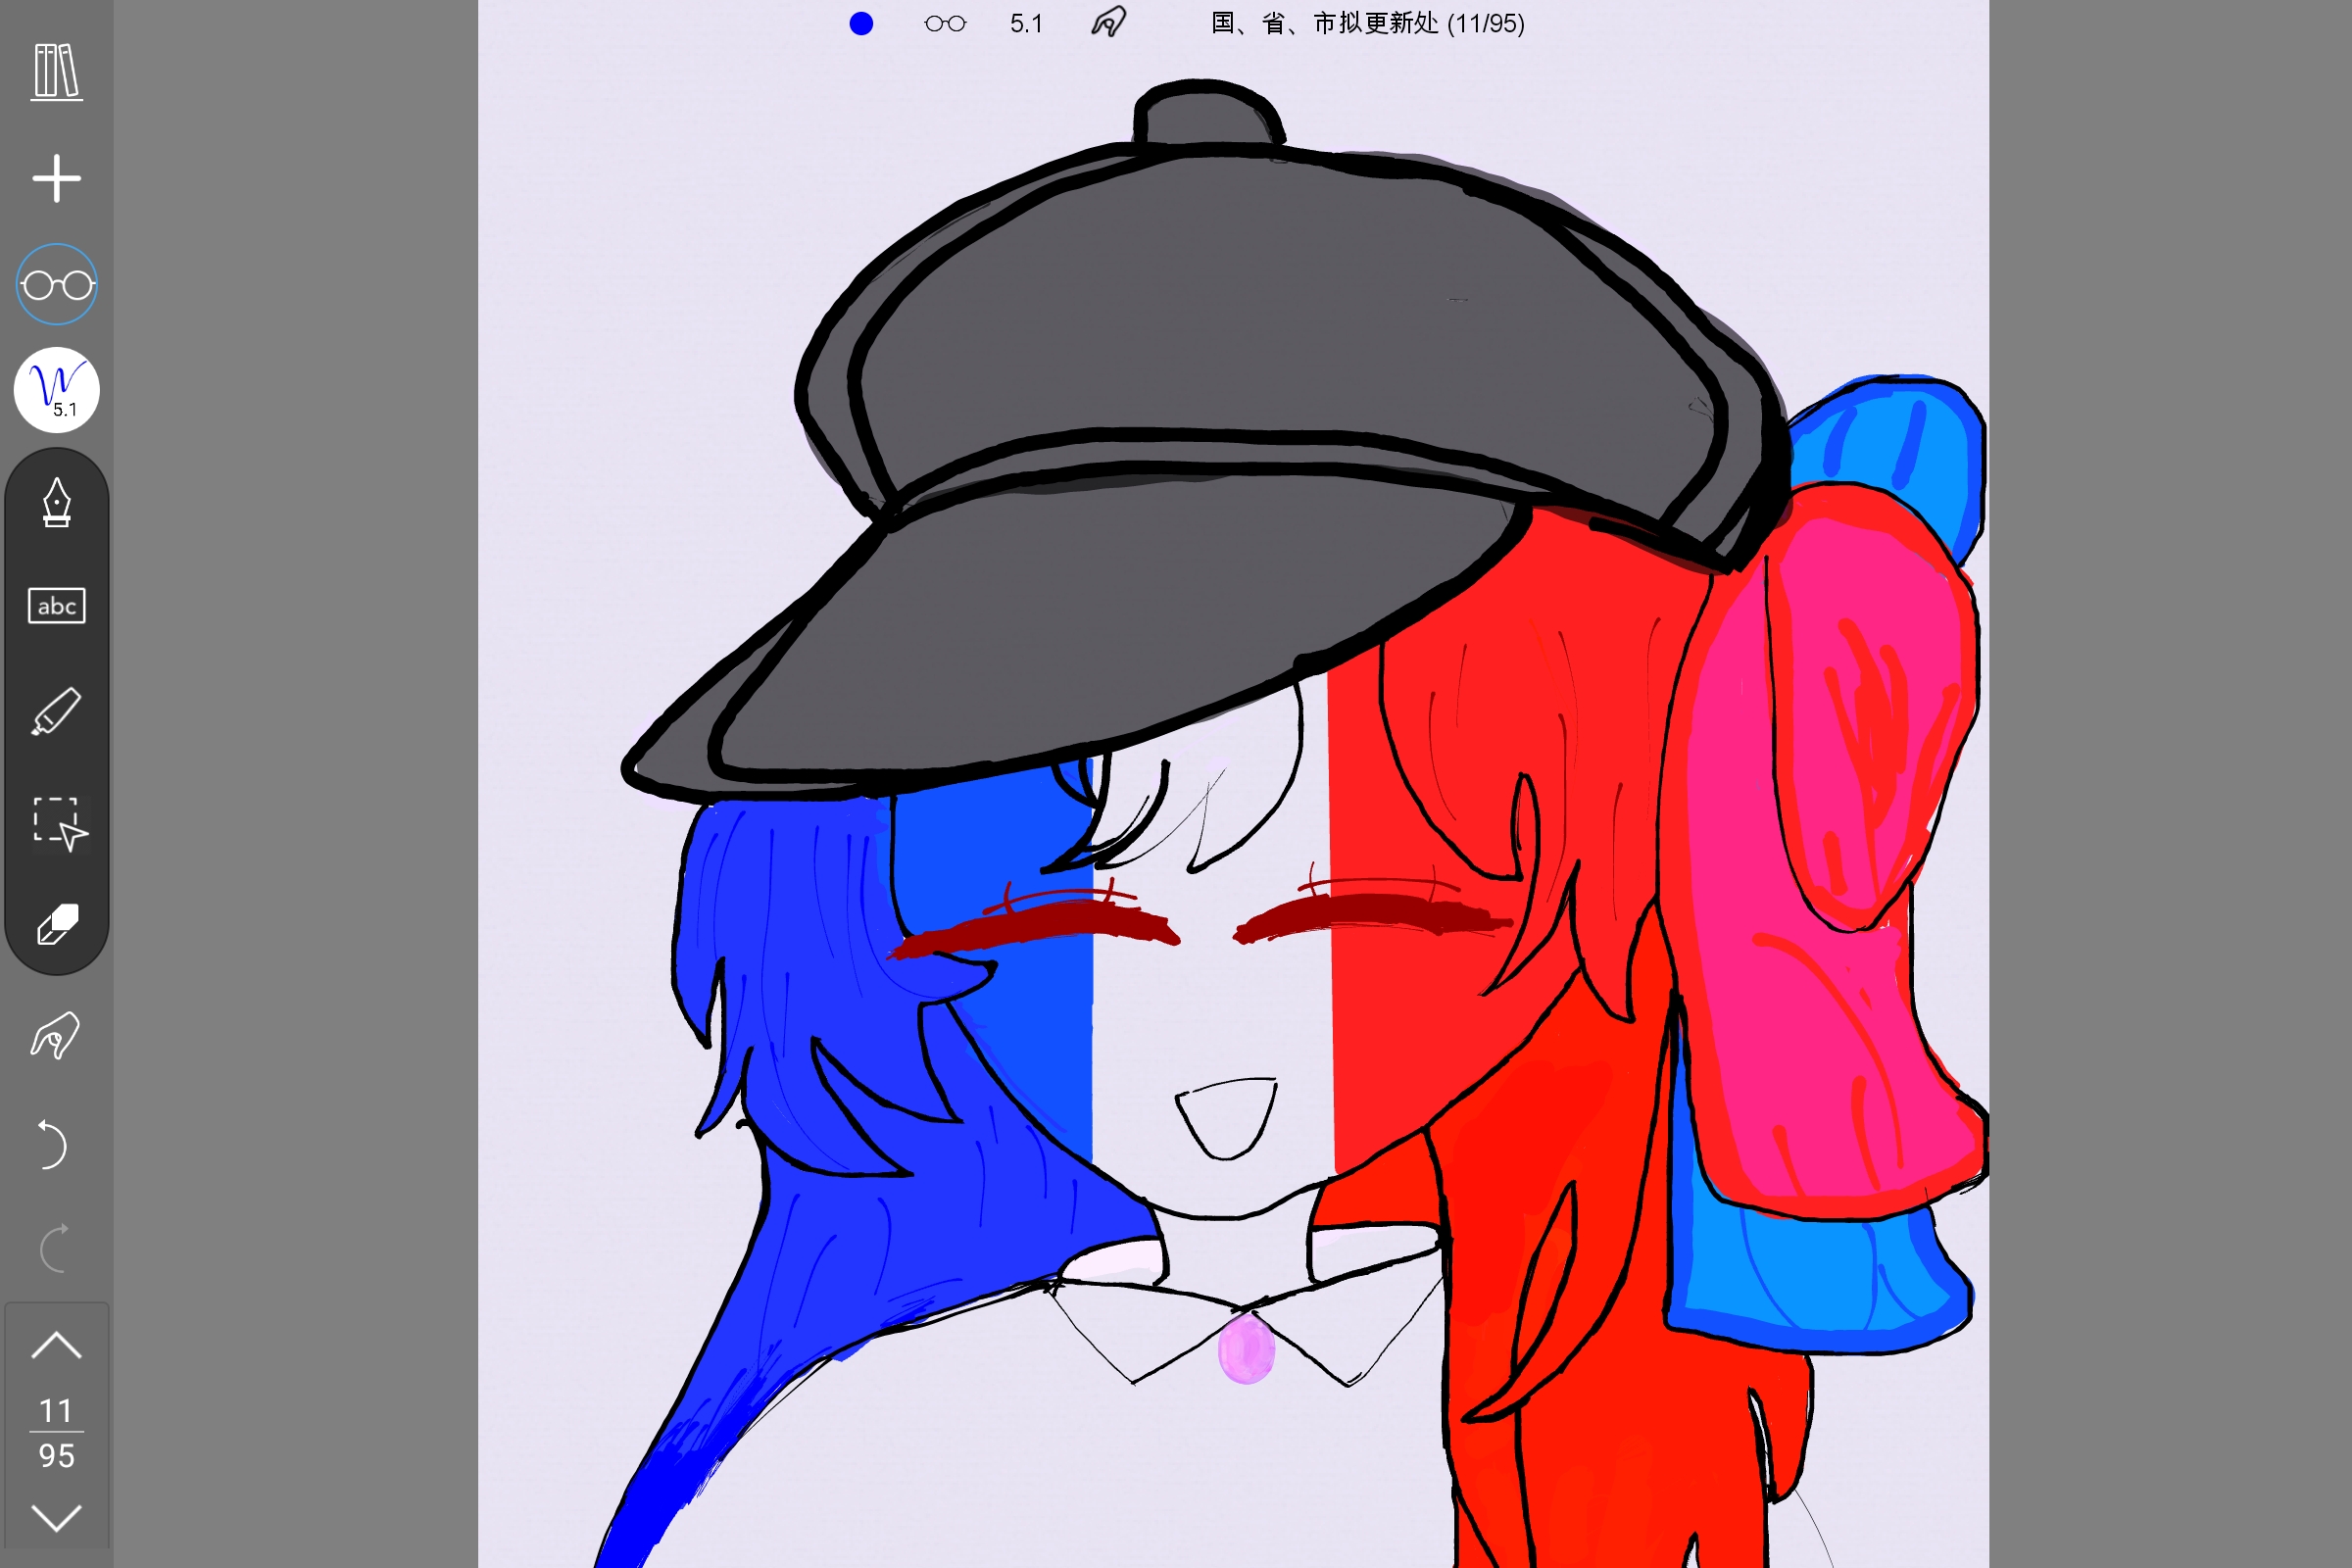Go to next page with down chevron
Screen dimensions: 2352x1568
(x=56, y=1518)
